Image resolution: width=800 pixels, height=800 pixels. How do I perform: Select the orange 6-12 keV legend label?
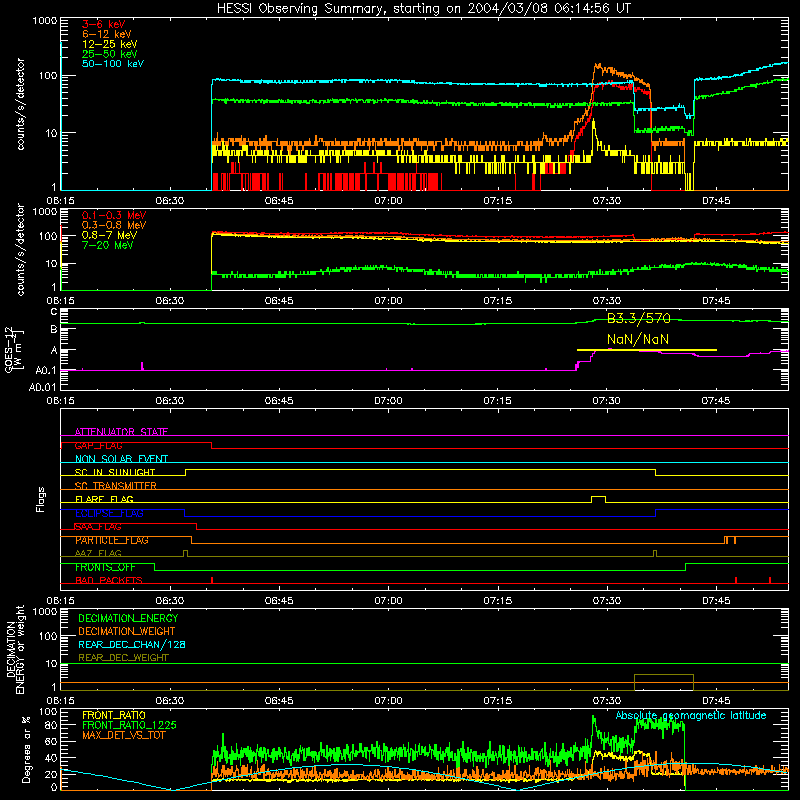[x=107, y=34]
